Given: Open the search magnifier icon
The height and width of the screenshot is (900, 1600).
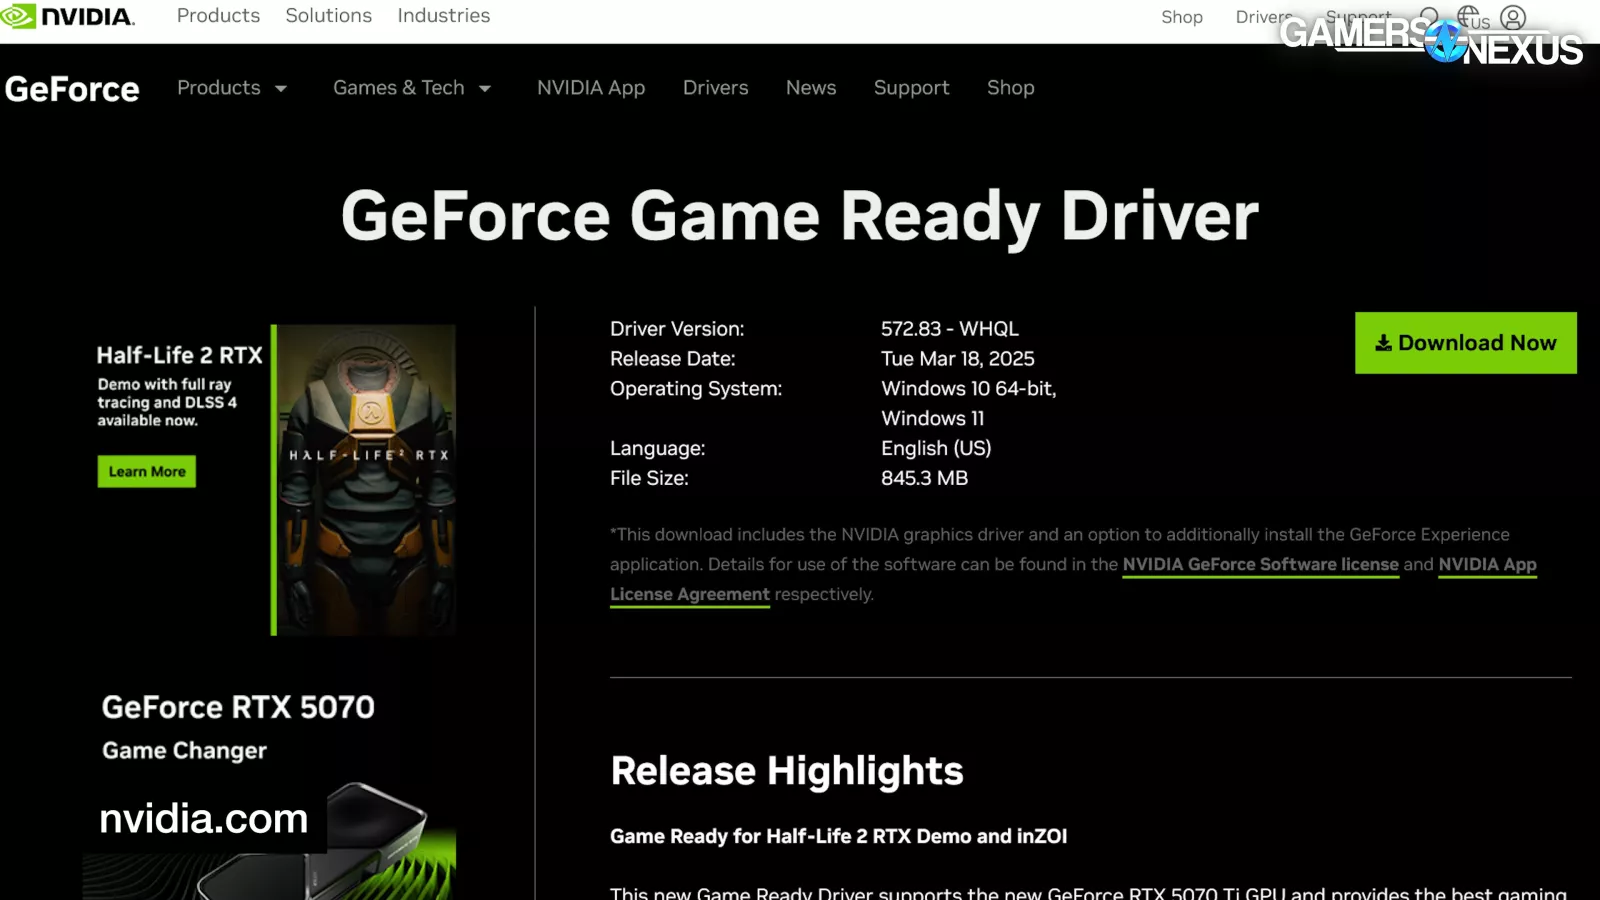Looking at the screenshot, I should [1430, 17].
